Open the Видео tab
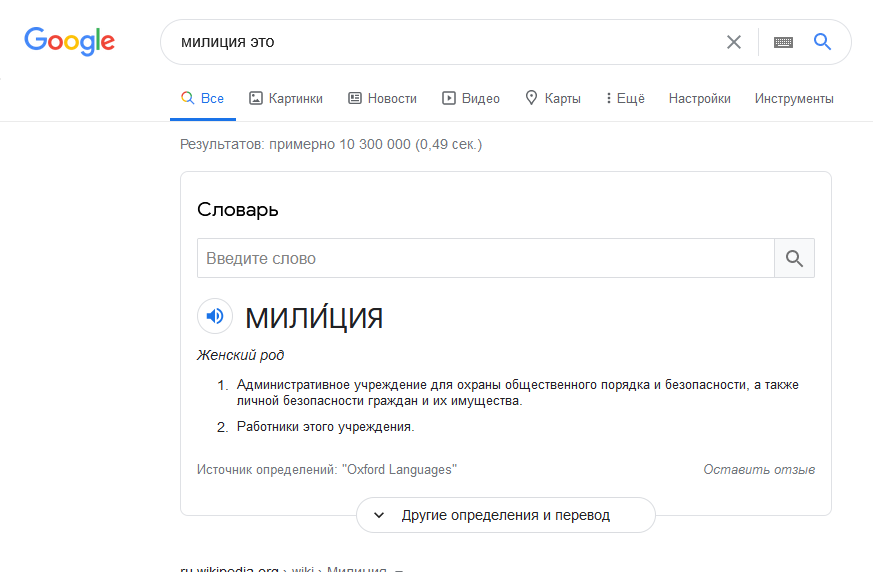 click(x=471, y=98)
